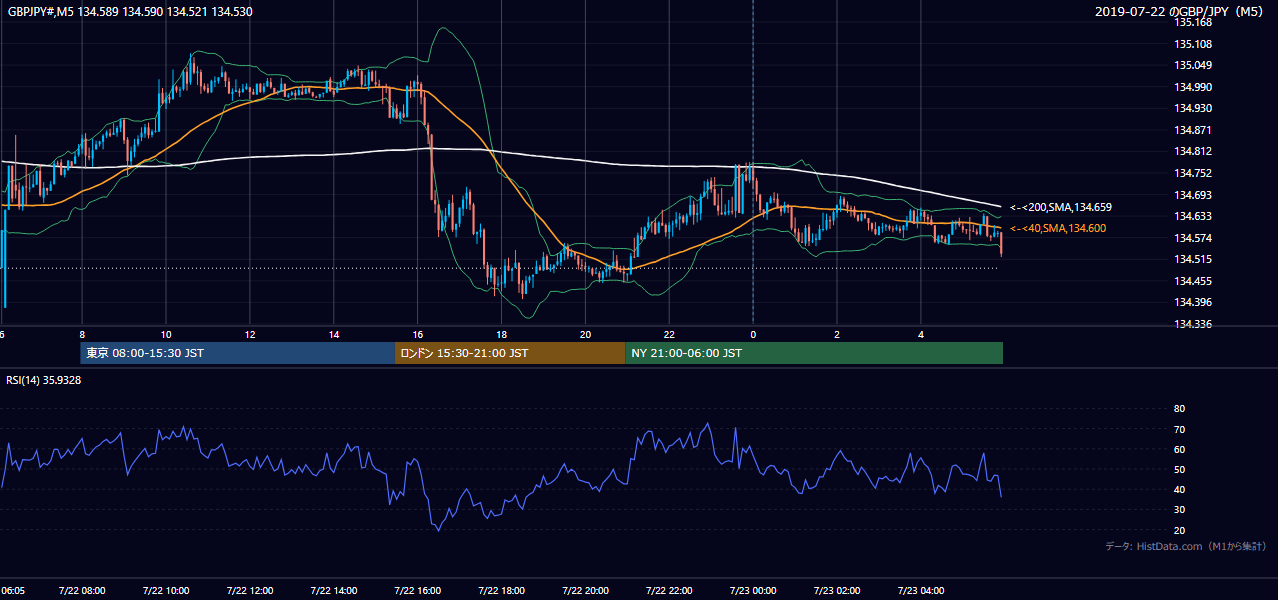Screen dimensions: 1278x600
Task: Click the 7/22 22:00 time label
Action: (x=669, y=590)
